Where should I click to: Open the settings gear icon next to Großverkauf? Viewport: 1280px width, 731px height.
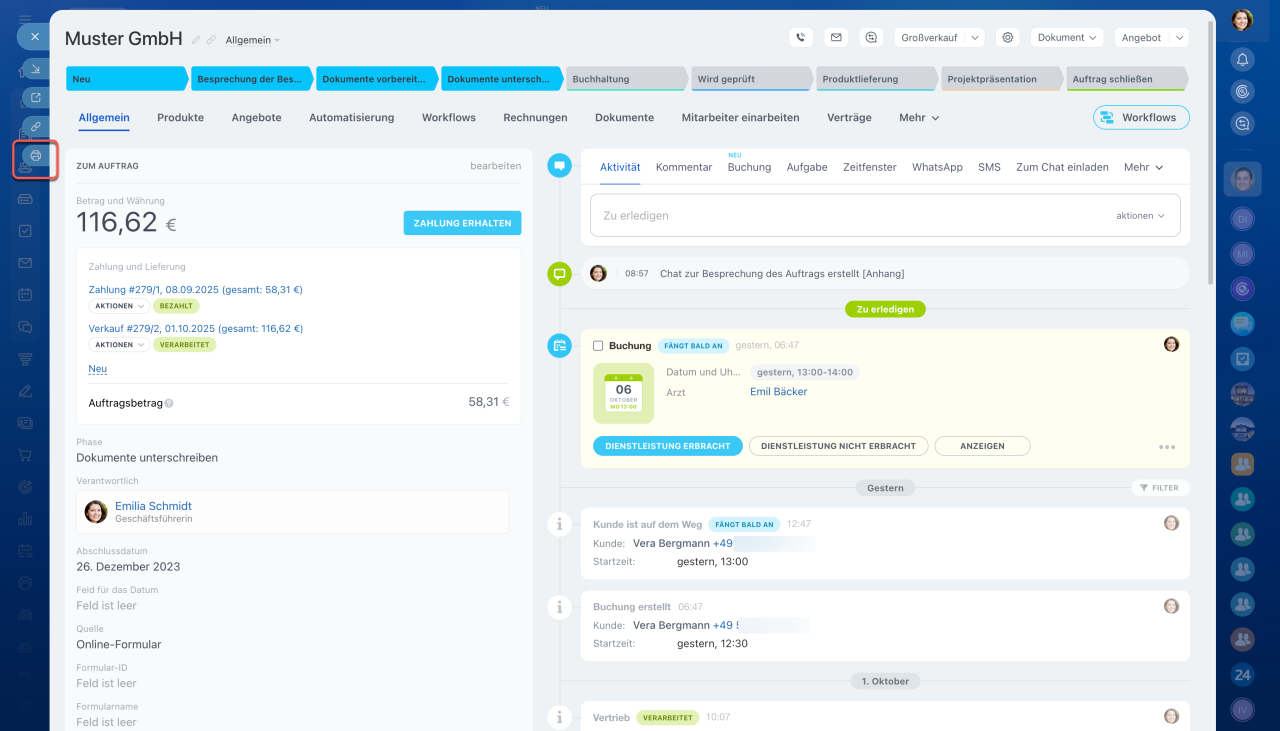point(1008,38)
